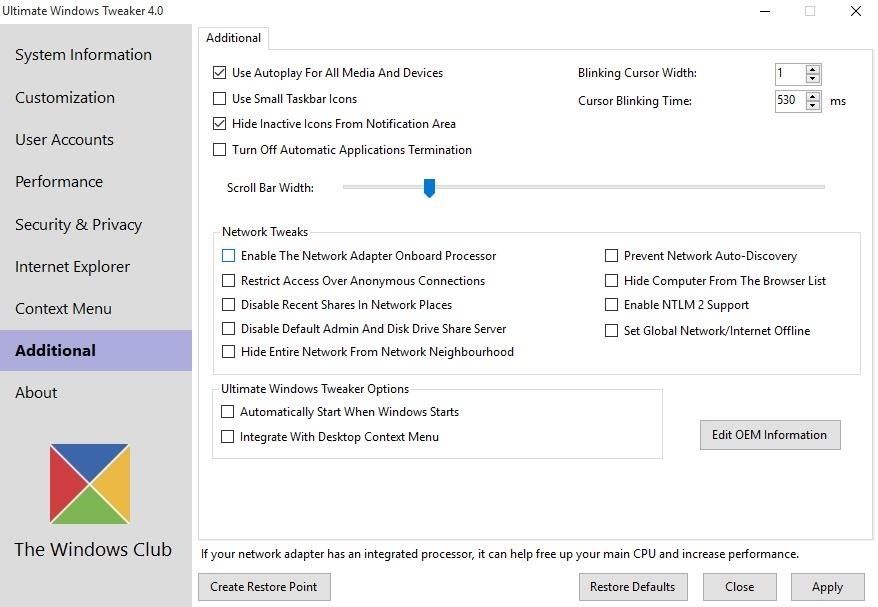Open System Information section
Image resolution: width=878 pixels, height=607 pixels.
tap(83, 55)
